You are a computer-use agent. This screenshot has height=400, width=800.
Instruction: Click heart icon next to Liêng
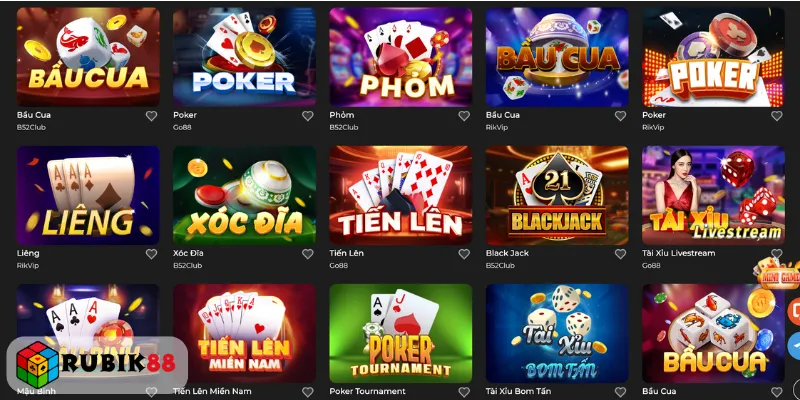click(x=152, y=254)
